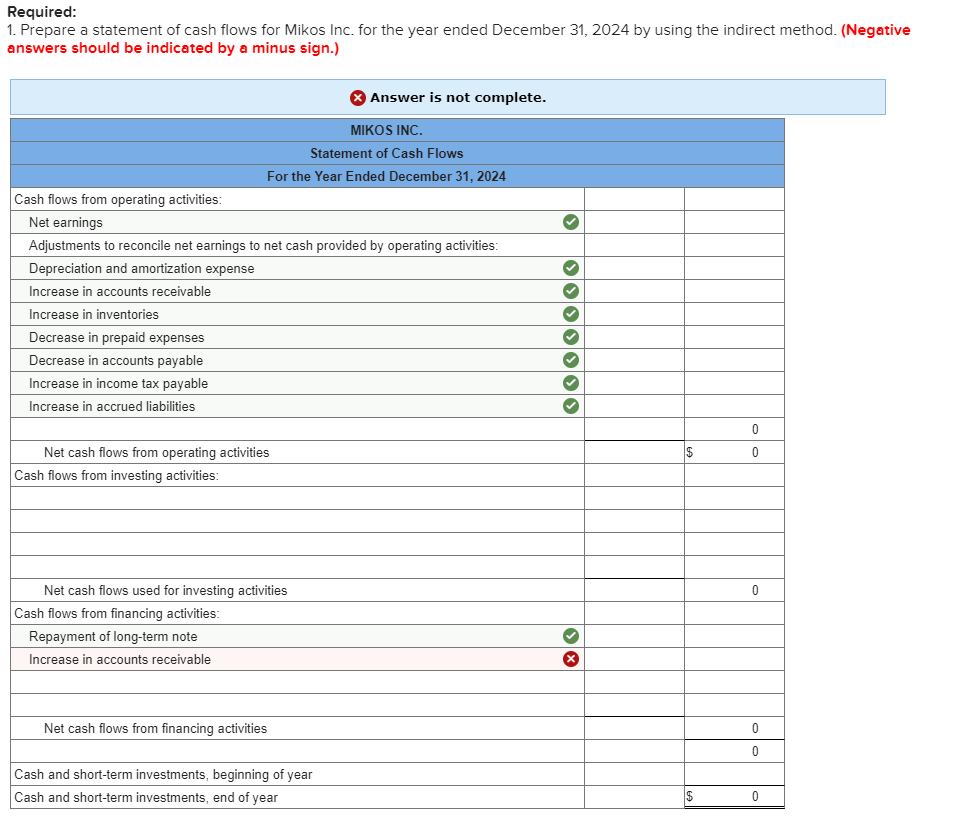
Task: Click the 'Depreciation and amortization expense' label
Action: pyautogui.click(x=141, y=269)
